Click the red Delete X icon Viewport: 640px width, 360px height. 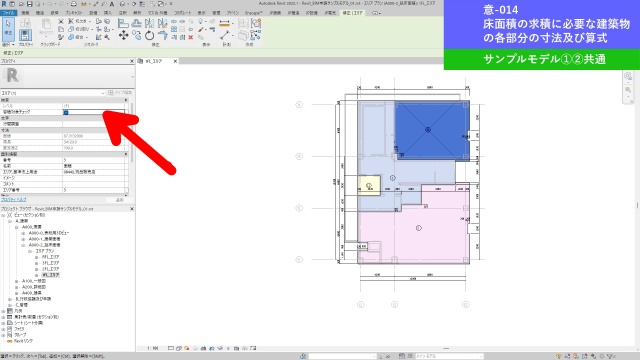[191, 37]
